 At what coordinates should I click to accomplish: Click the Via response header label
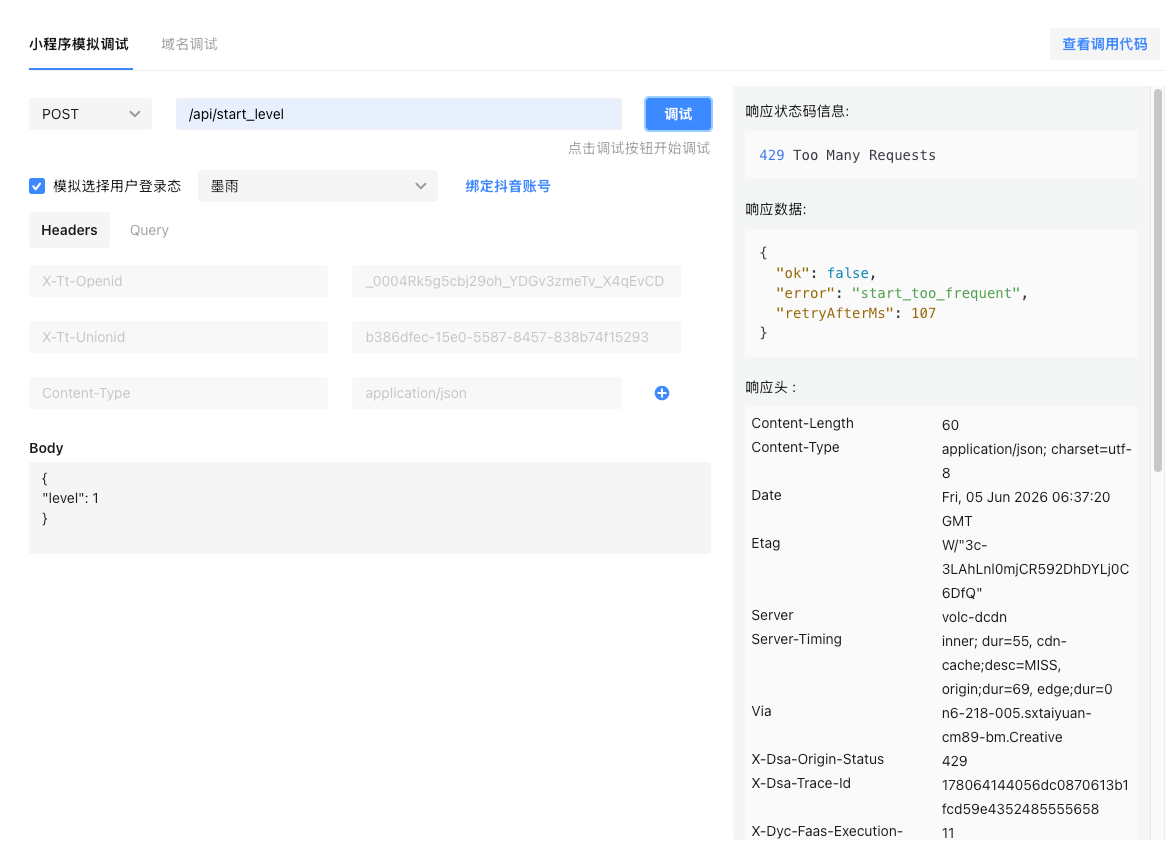(761, 711)
